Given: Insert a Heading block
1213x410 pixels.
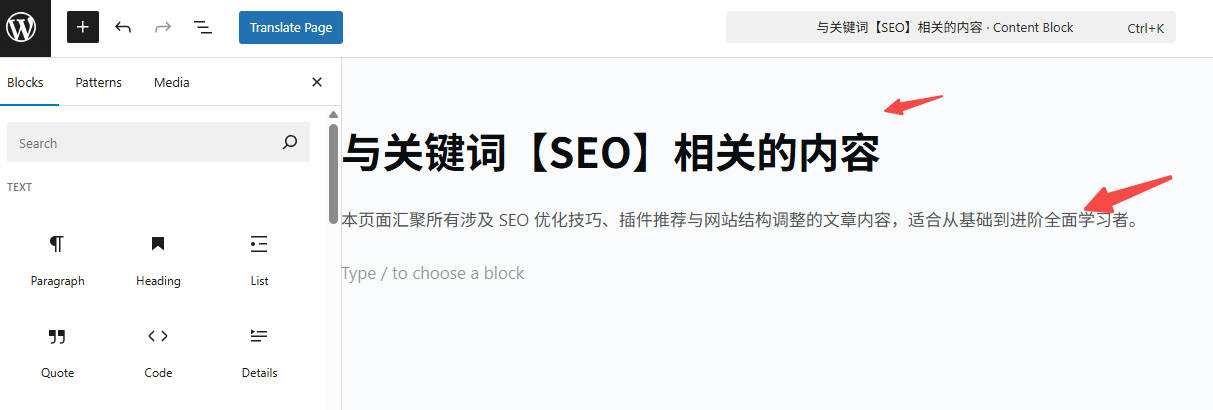Looking at the screenshot, I should pyautogui.click(x=158, y=260).
